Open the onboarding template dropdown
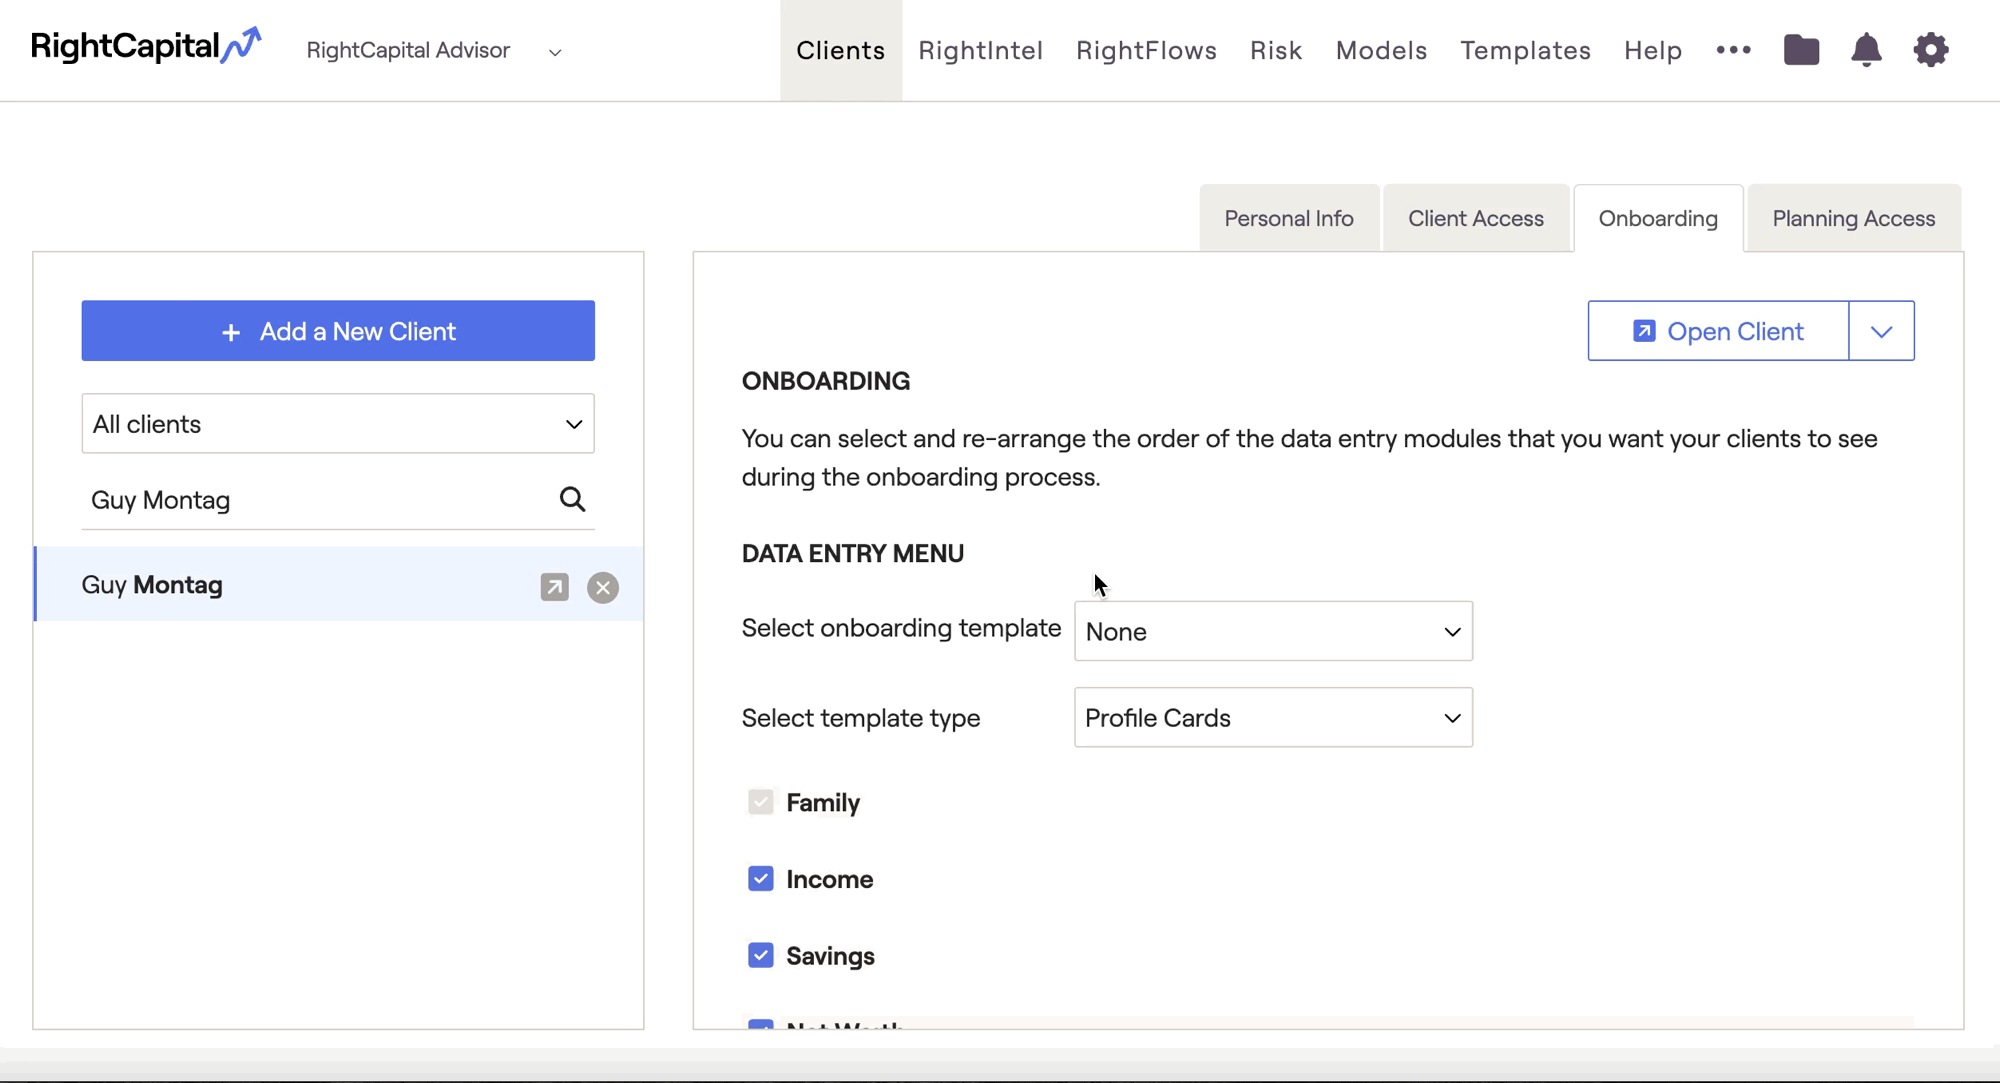The height and width of the screenshot is (1083, 2000). [1273, 631]
